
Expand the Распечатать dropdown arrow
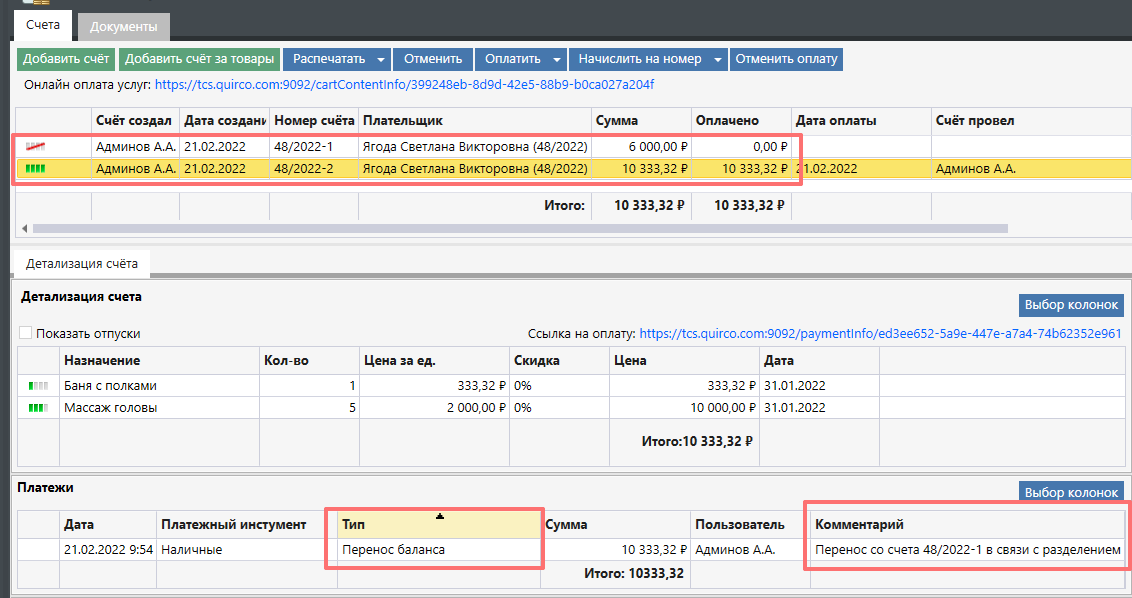(x=381, y=59)
